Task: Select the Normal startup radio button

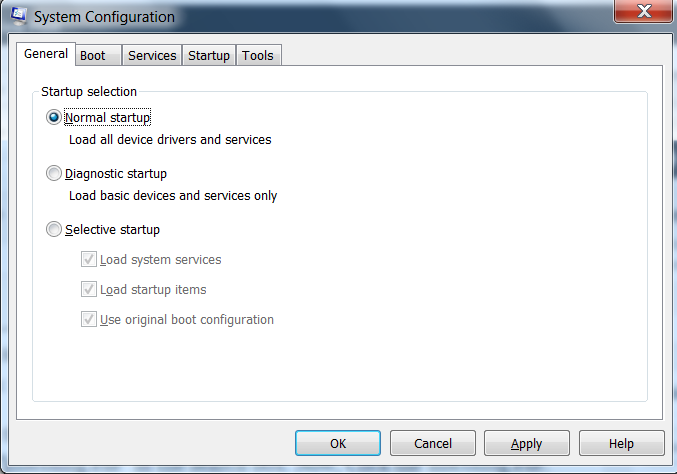Action: pyautogui.click(x=54, y=118)
